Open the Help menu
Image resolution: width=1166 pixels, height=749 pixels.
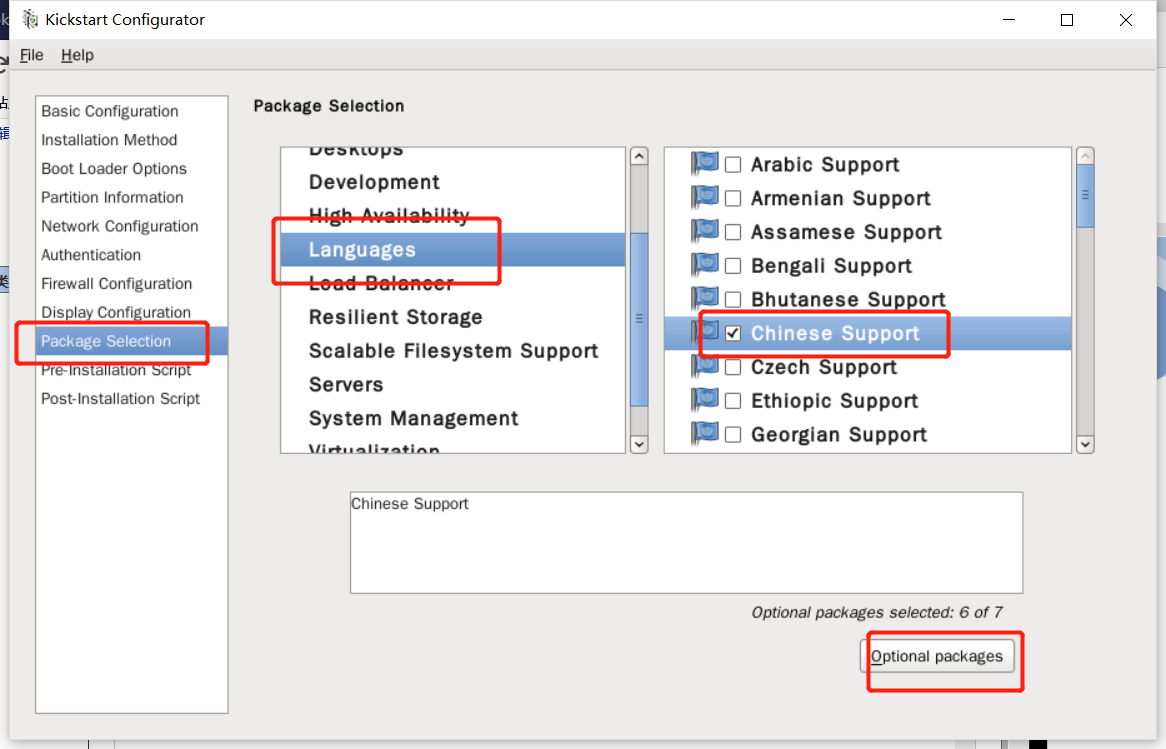[77, 55]
